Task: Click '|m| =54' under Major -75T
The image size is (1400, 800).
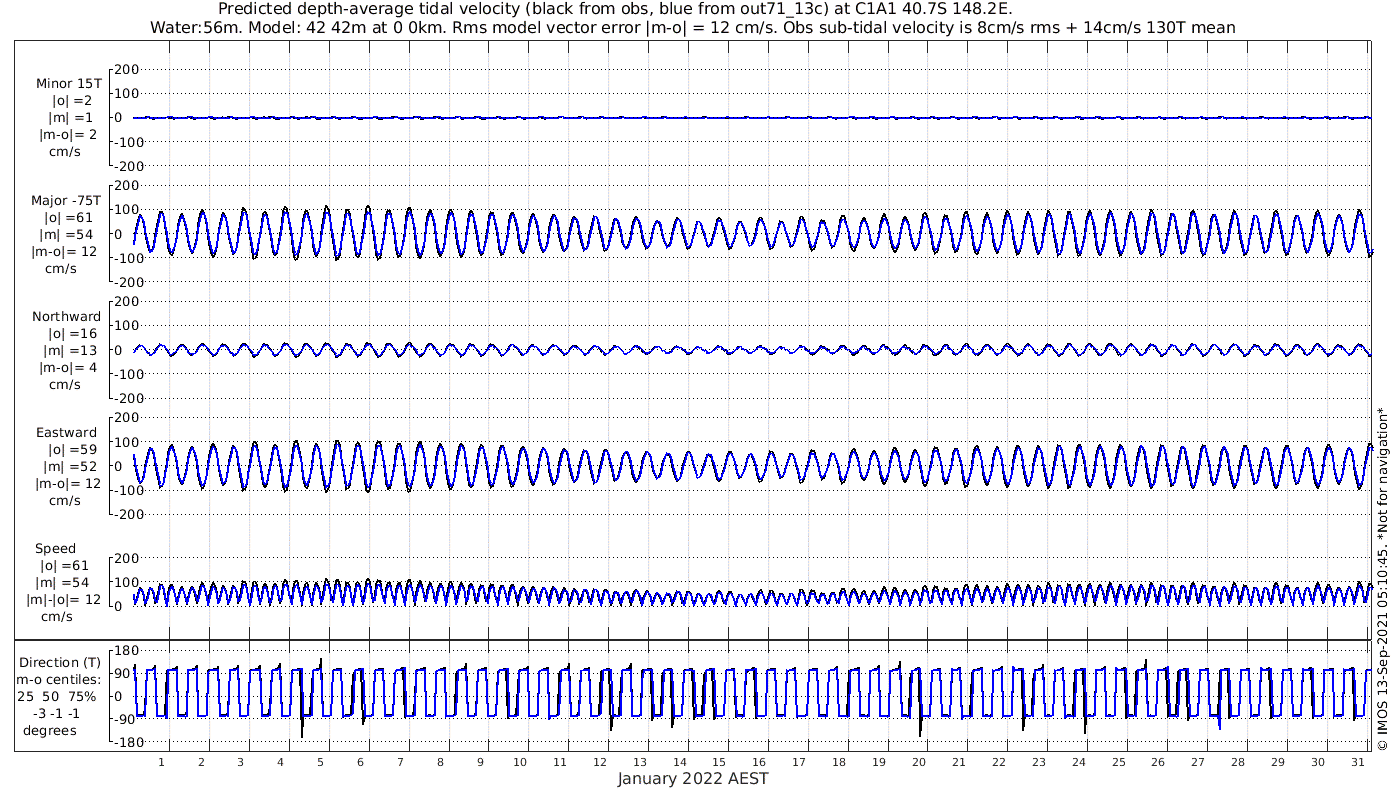Action: click(69, 235)
